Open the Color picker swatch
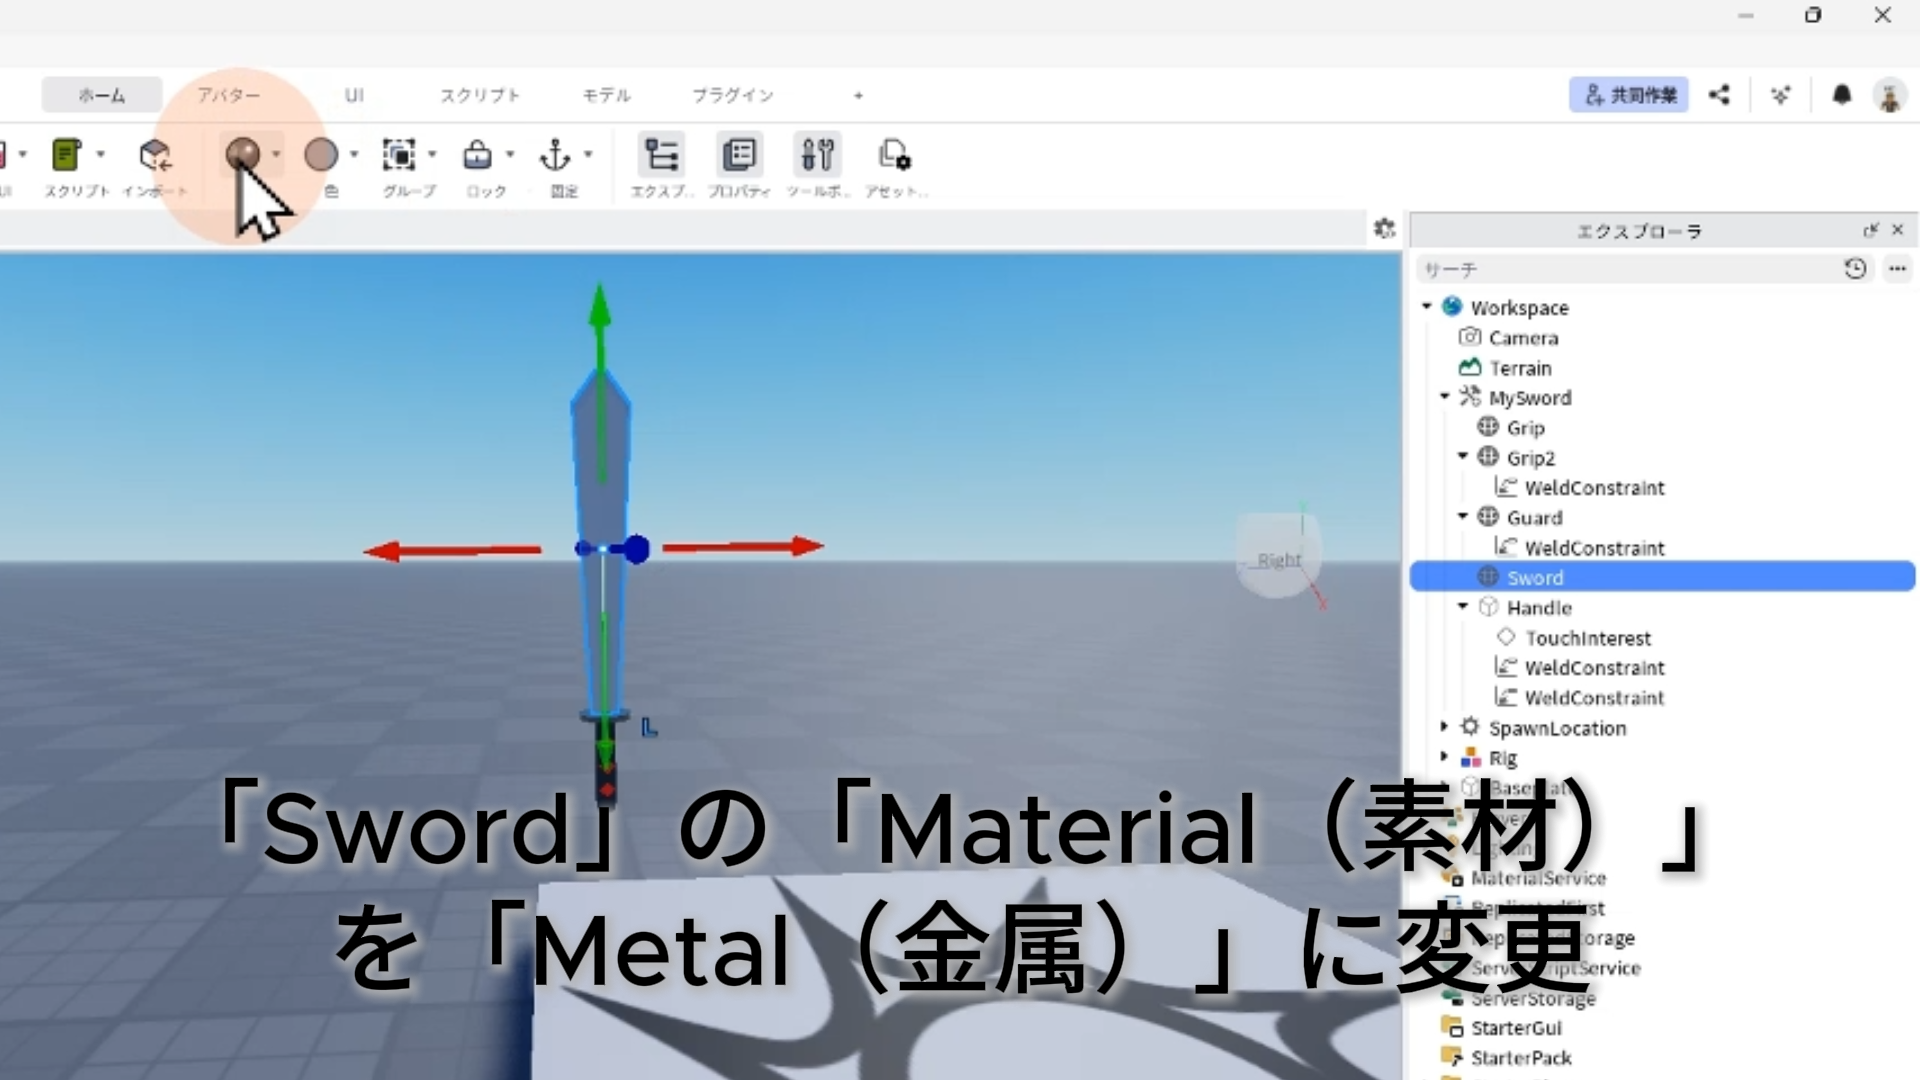Image resolution: width=1920 pixels, height=1080 pixels. click(x=320, y=155)
